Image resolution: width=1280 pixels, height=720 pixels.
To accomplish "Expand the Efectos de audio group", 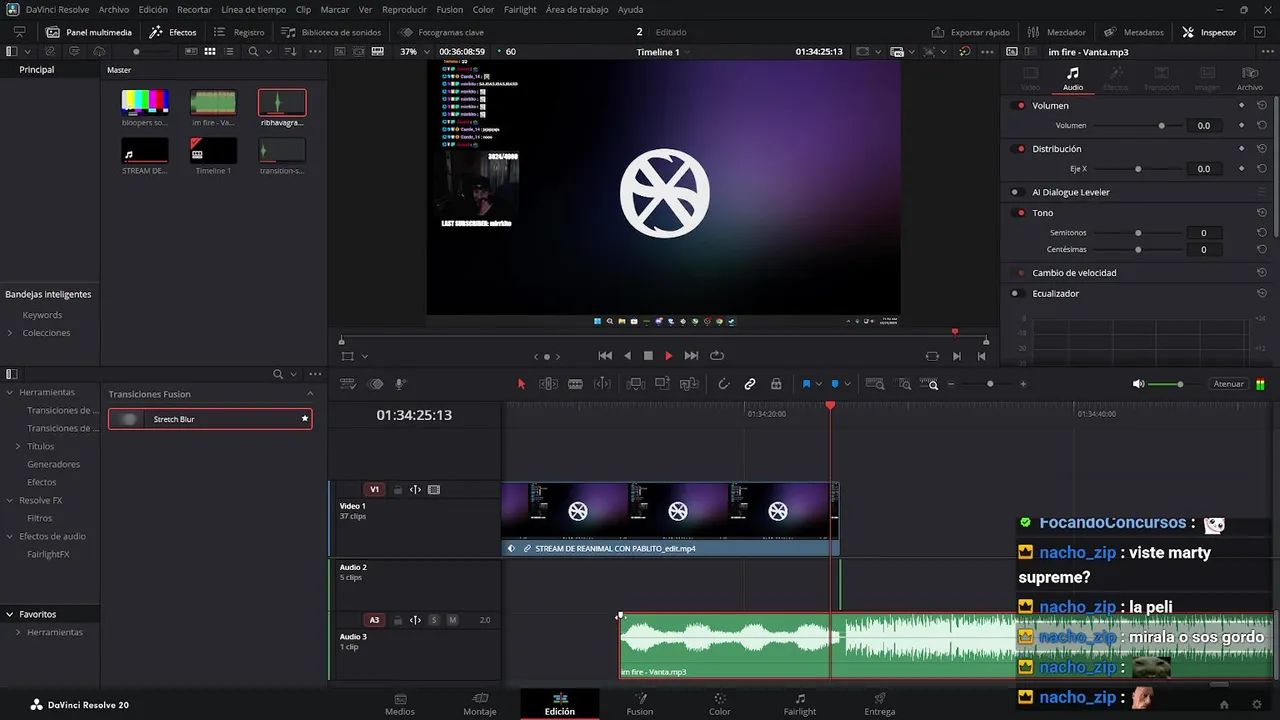I will point(10,536).
